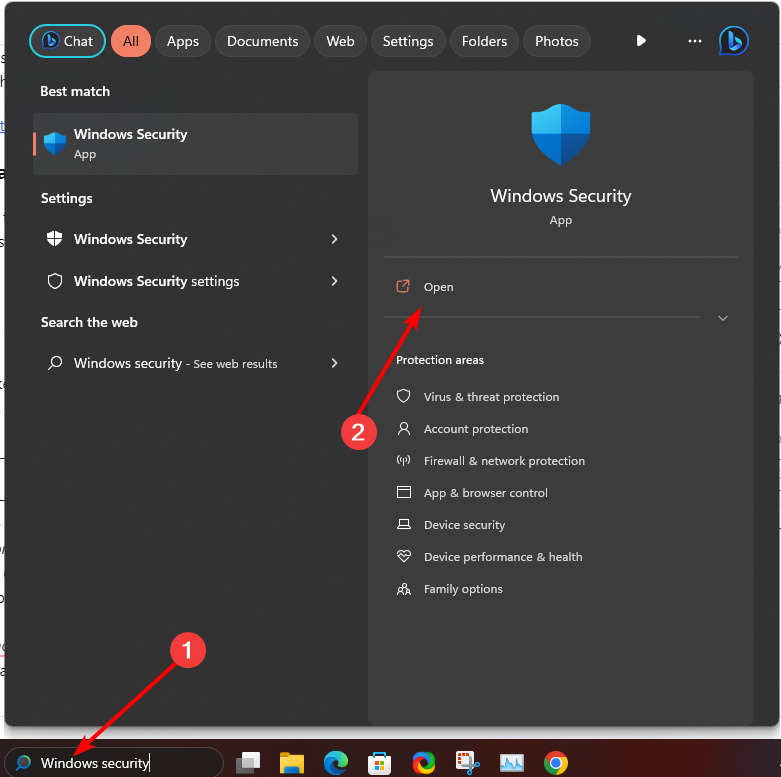Launch Google Chrome from the taskbar
The height and width of the screenshot is (777, 781).
[x=556, y=763]
